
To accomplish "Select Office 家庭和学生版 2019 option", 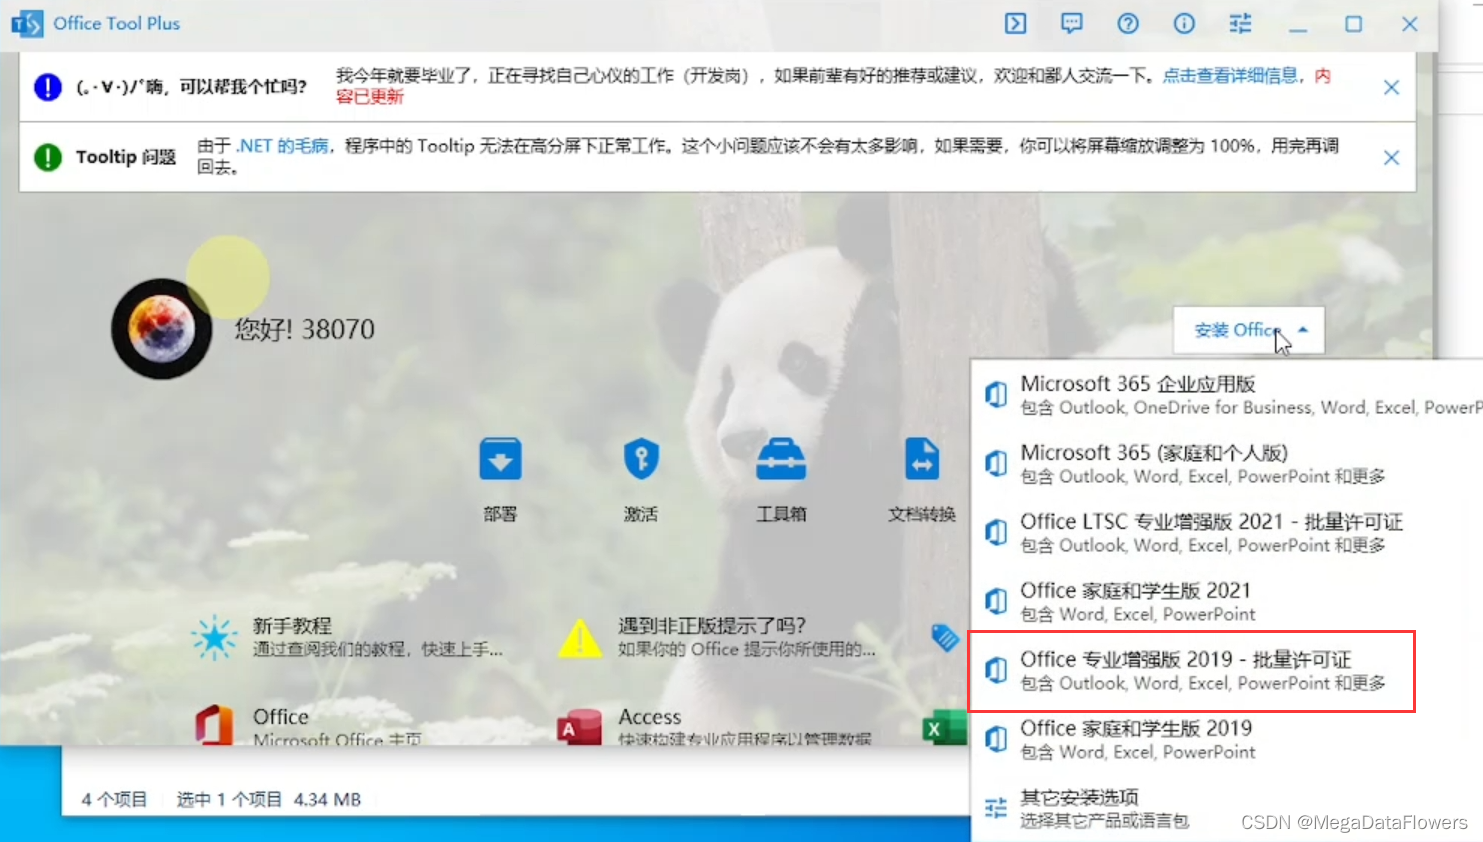I will coord(1227,740).
